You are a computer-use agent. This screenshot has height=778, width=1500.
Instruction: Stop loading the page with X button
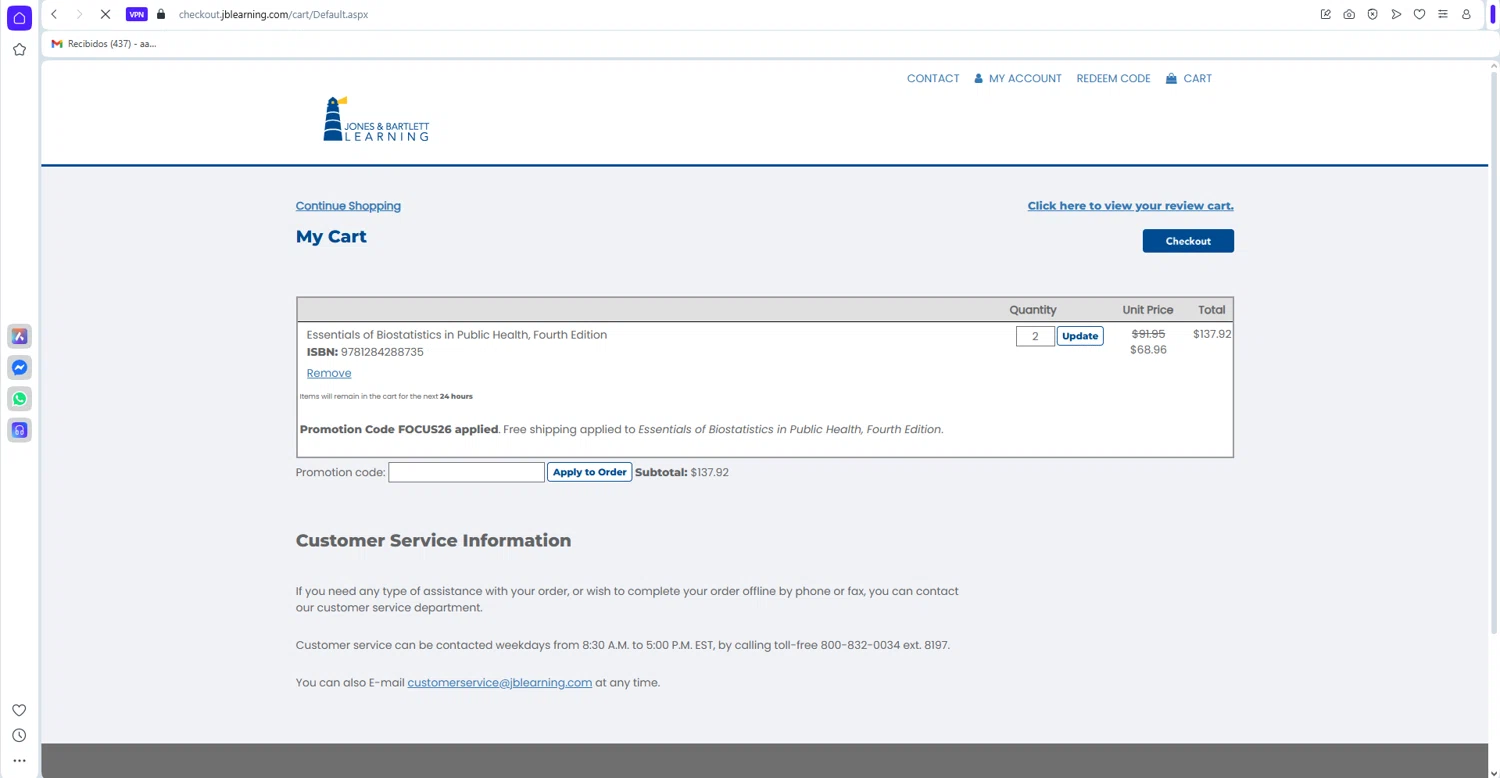click(105, 14)
